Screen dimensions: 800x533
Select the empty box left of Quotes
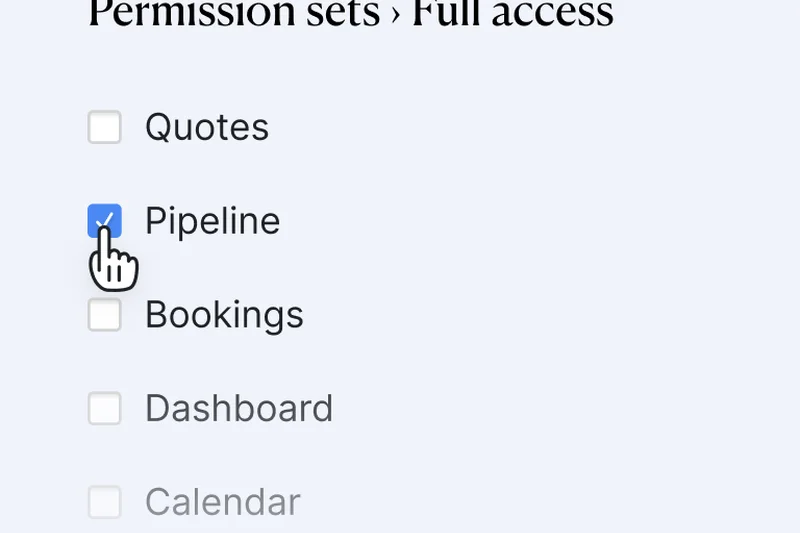105,128
